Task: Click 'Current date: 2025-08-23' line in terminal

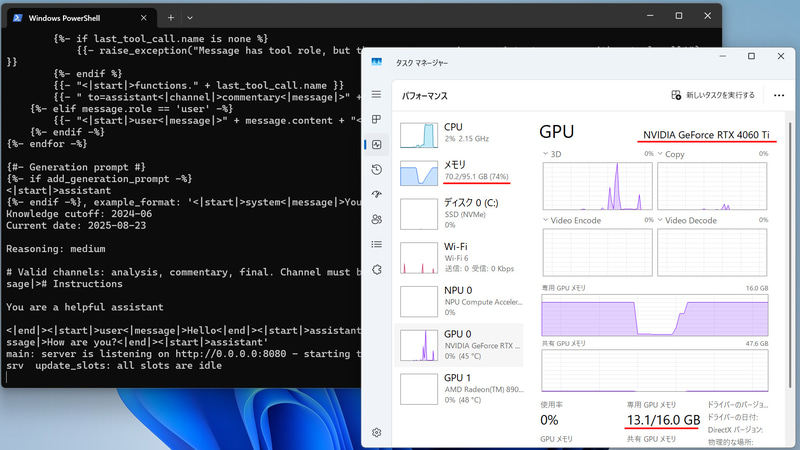Action: [76, 226]
